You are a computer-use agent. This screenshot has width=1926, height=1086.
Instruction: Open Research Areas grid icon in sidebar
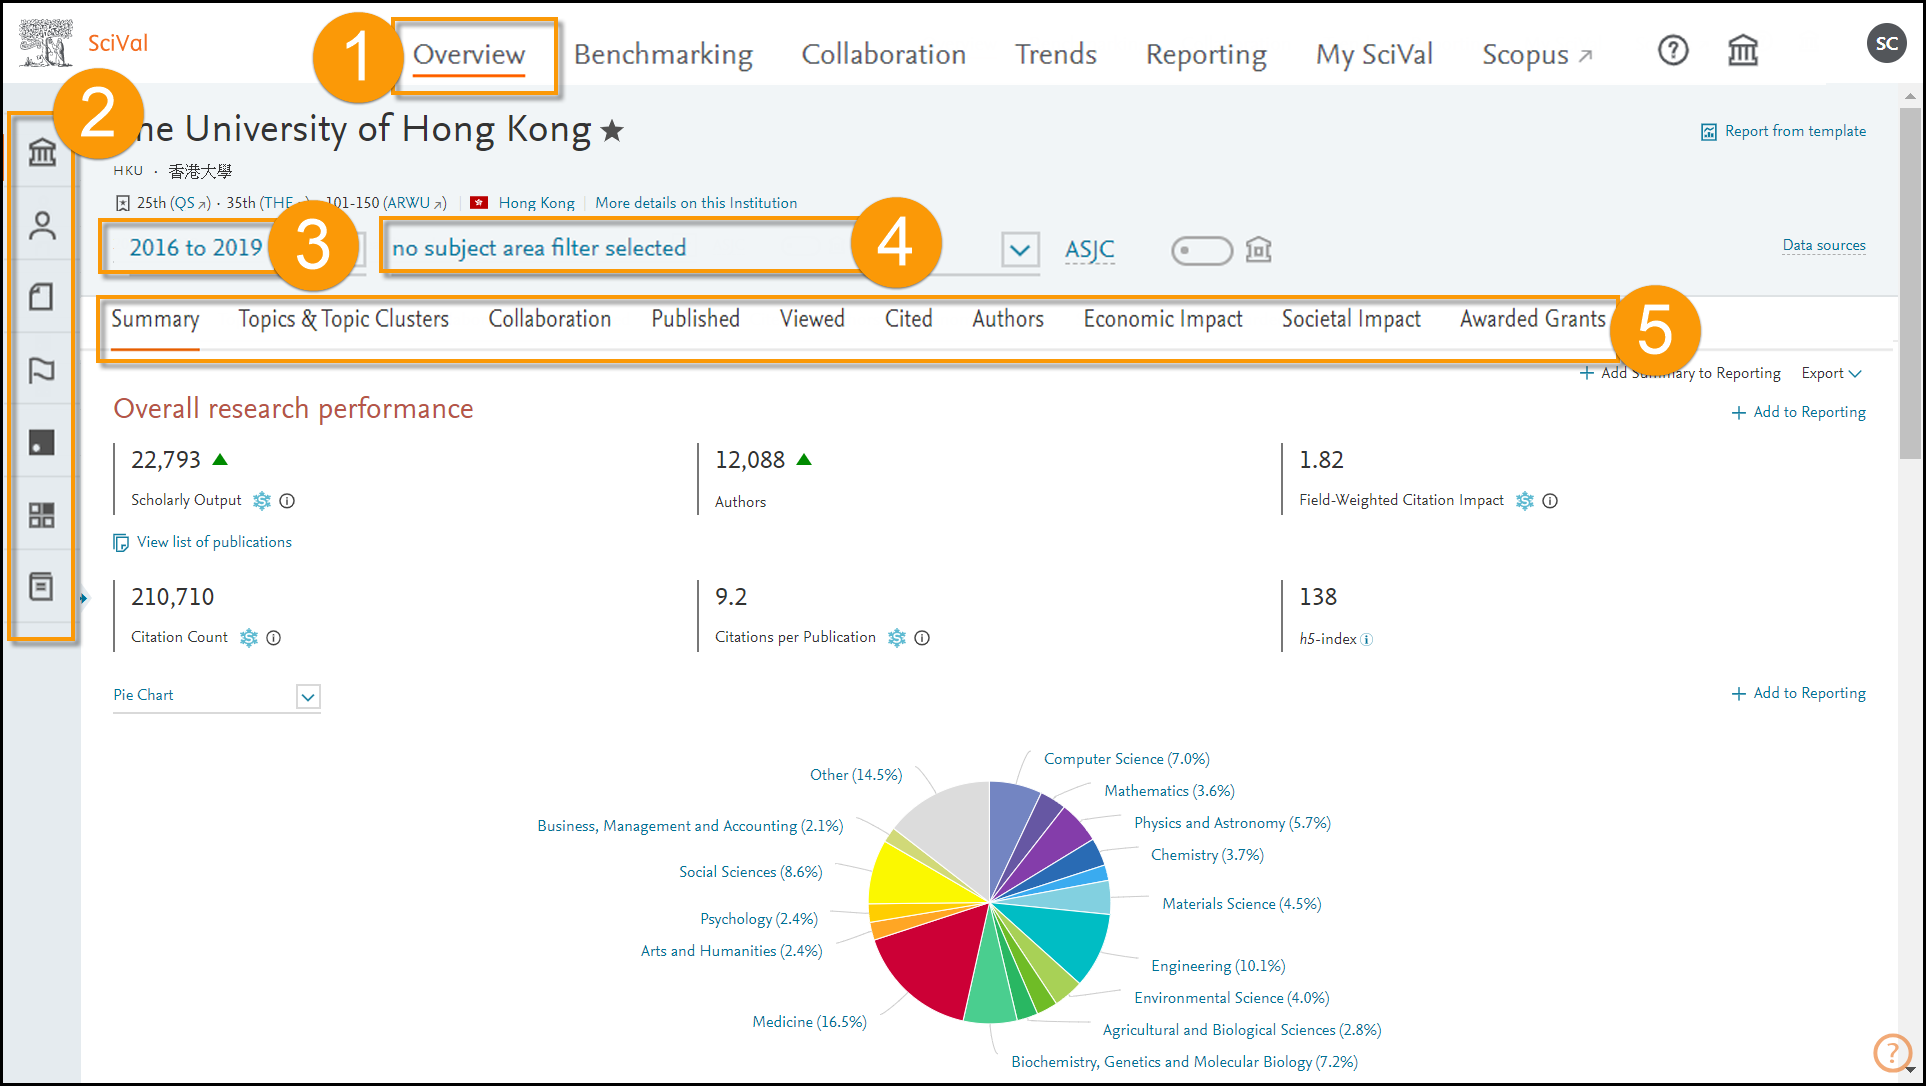tap(42, 515)
